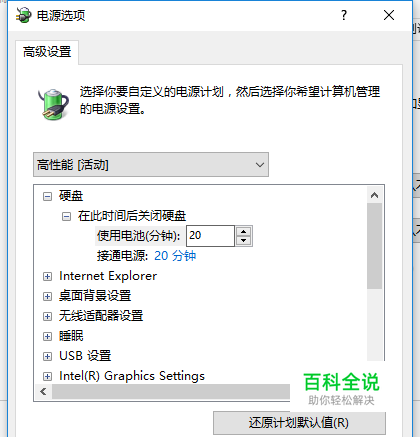Increase battery minutes with up spinner arrow

tap(244, 231)
